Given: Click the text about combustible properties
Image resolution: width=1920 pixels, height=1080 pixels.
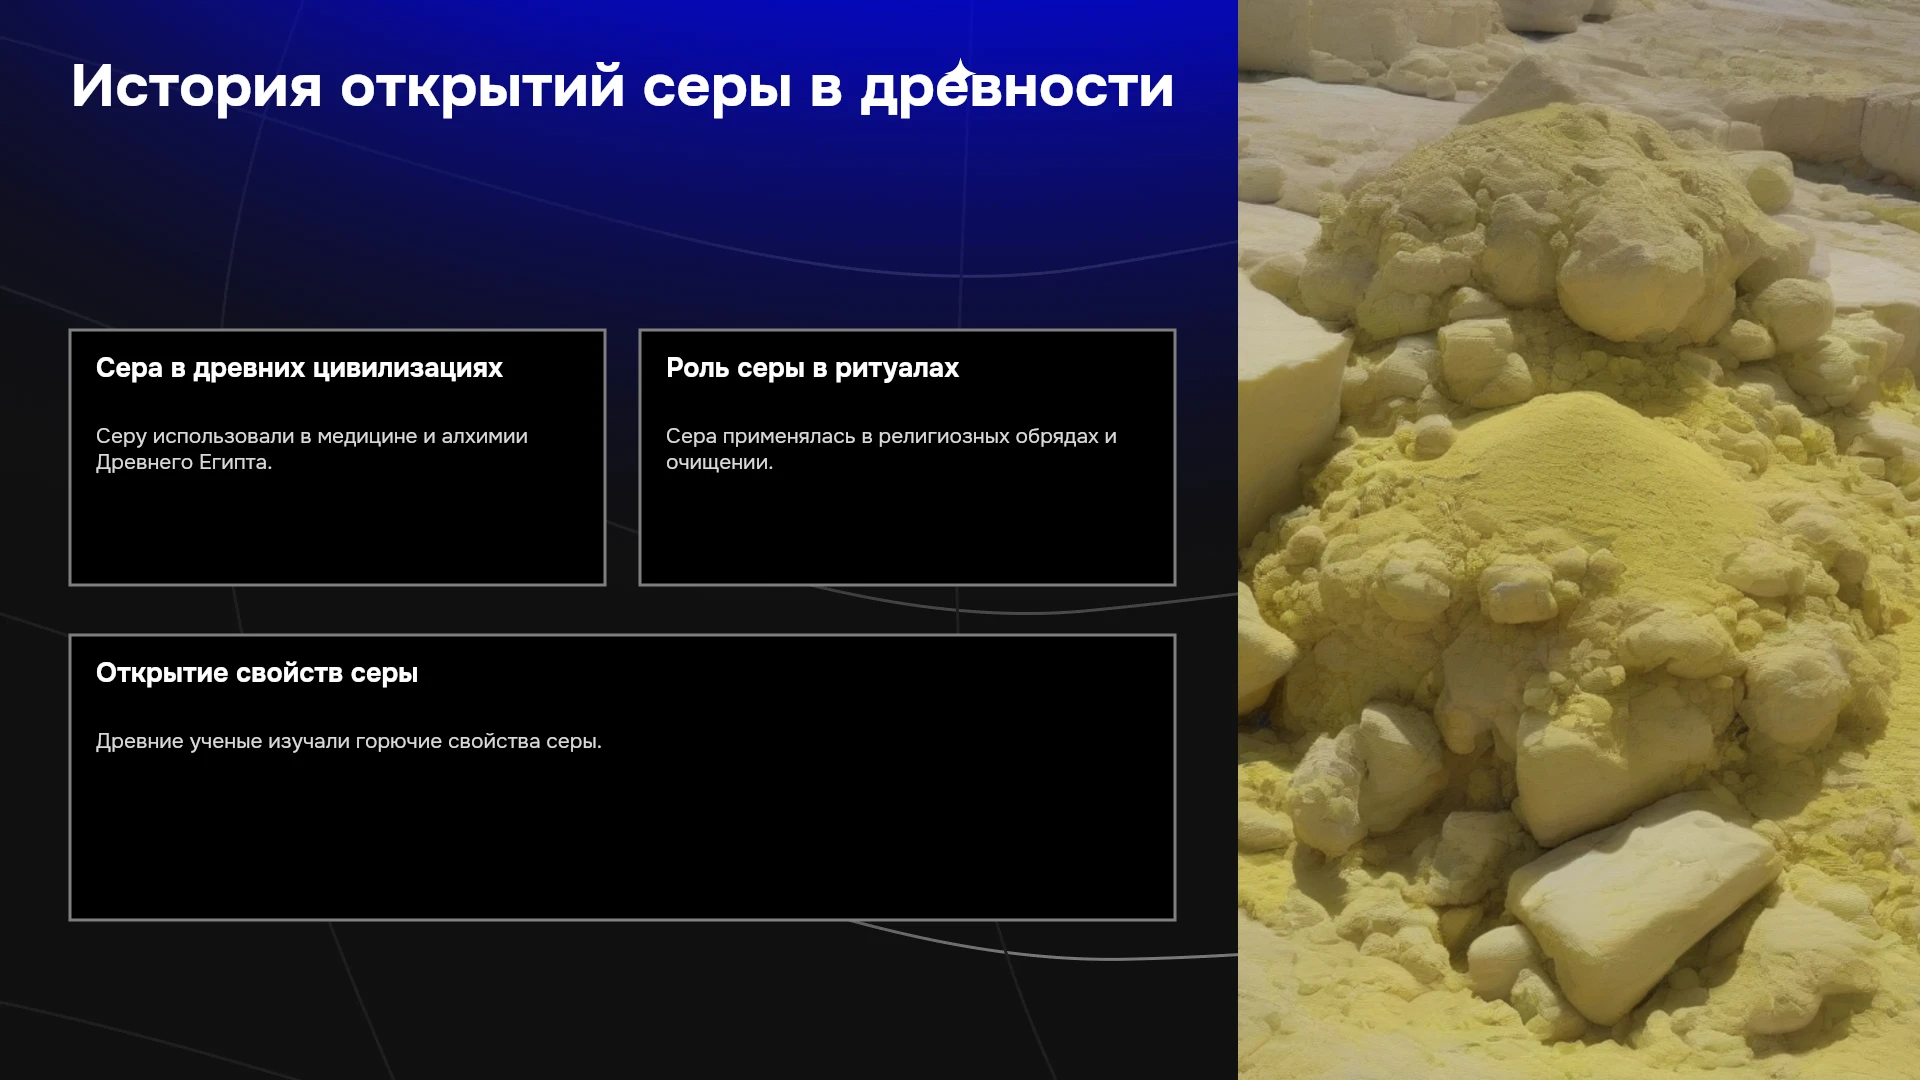Looking at the screenshot, I should click(349, 741).
